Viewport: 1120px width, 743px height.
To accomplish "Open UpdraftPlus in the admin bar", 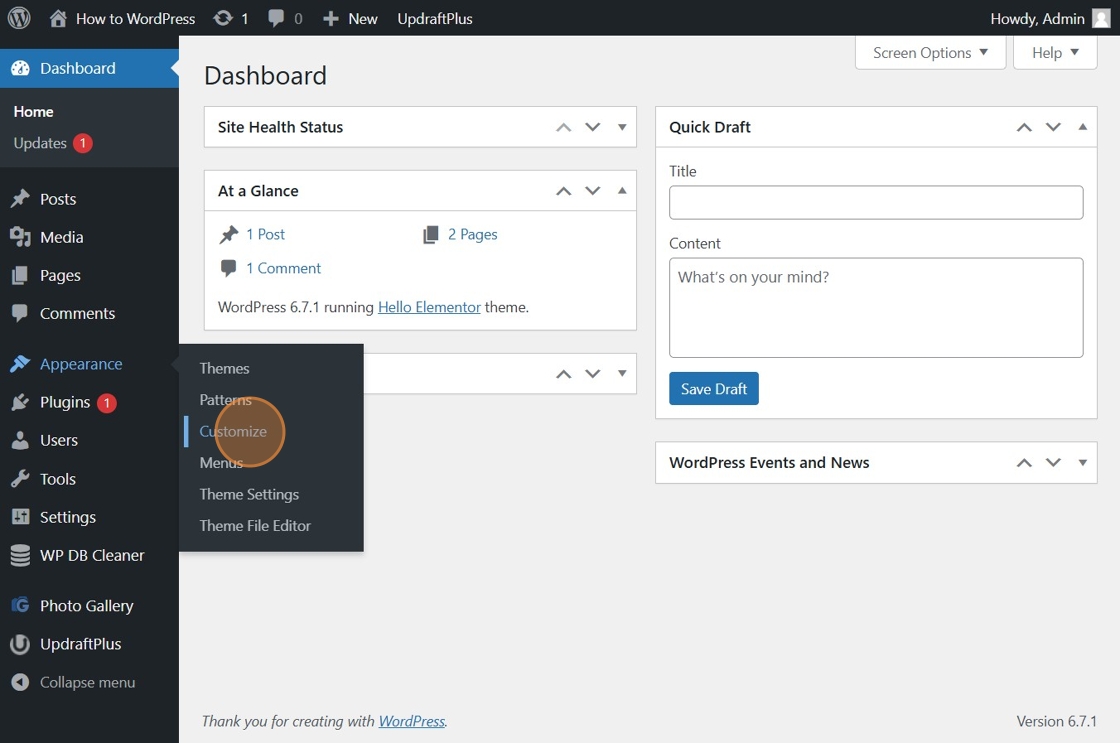I will pos(435,19).
